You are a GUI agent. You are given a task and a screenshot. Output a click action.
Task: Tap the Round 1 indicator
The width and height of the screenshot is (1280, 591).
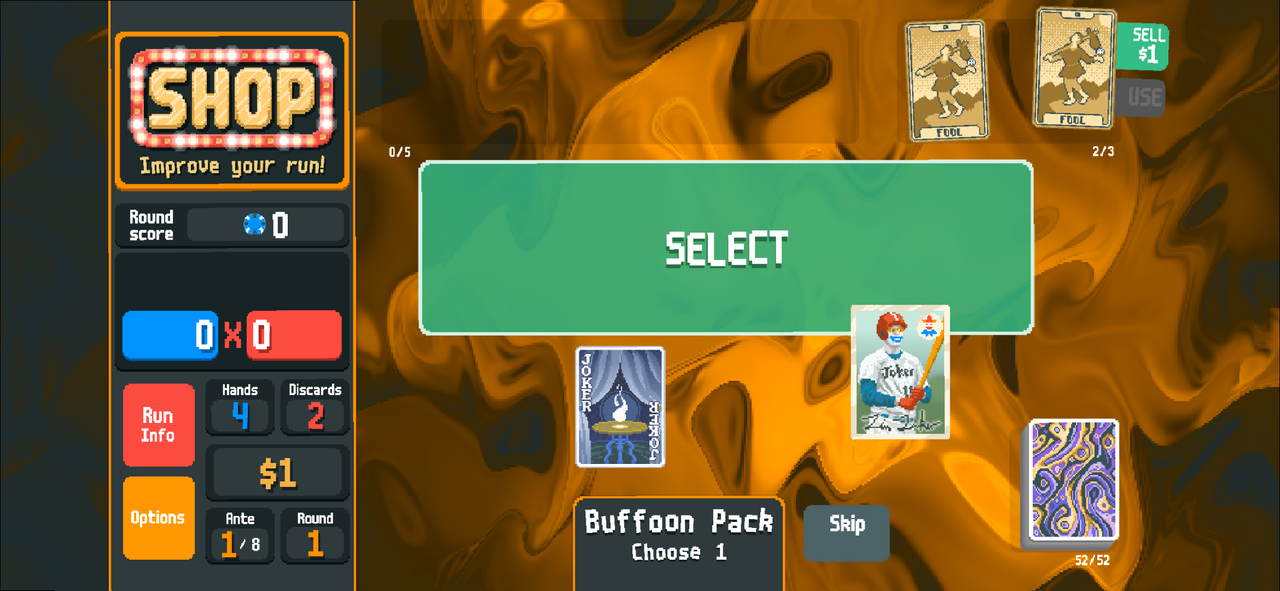[x=315, y=536]
